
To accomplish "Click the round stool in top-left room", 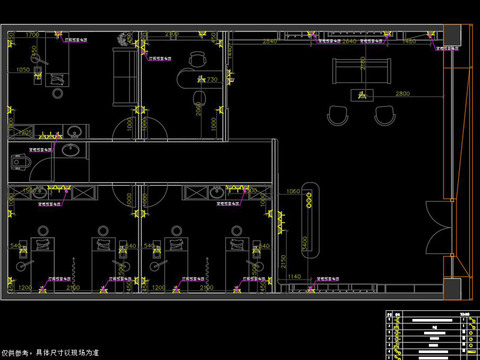I will (x=58, y=93).
